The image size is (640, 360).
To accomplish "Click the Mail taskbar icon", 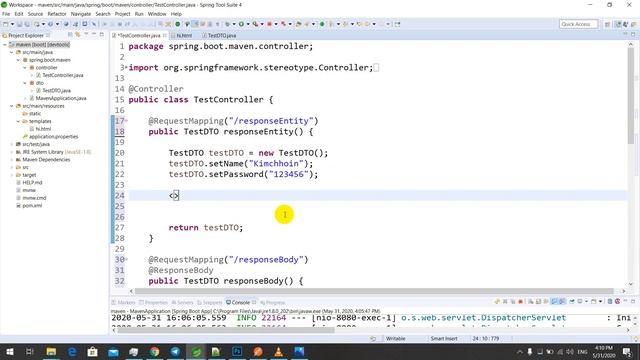I will (113, 351).
